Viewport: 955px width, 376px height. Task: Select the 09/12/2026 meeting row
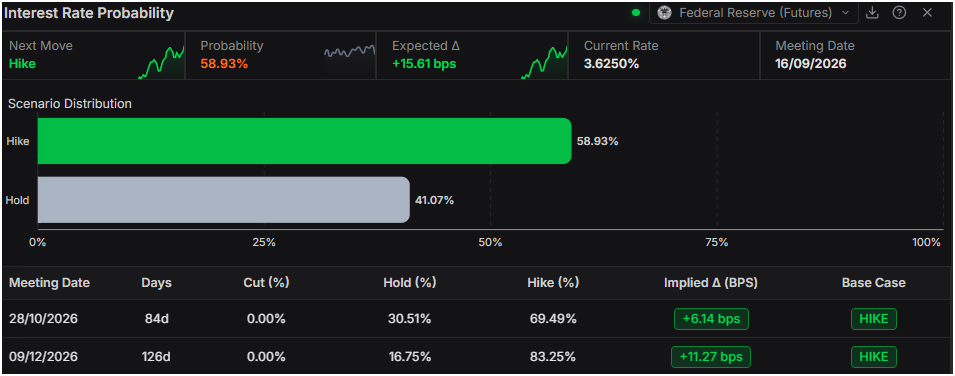(478, 357)
